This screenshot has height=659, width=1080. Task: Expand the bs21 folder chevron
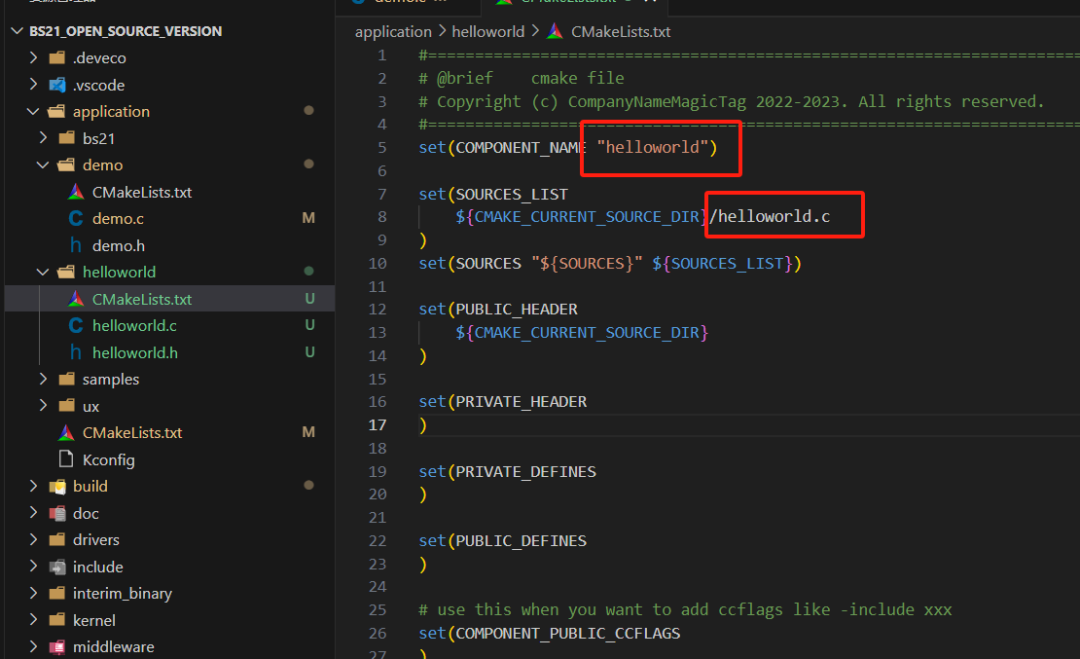(x=43, y=138)
